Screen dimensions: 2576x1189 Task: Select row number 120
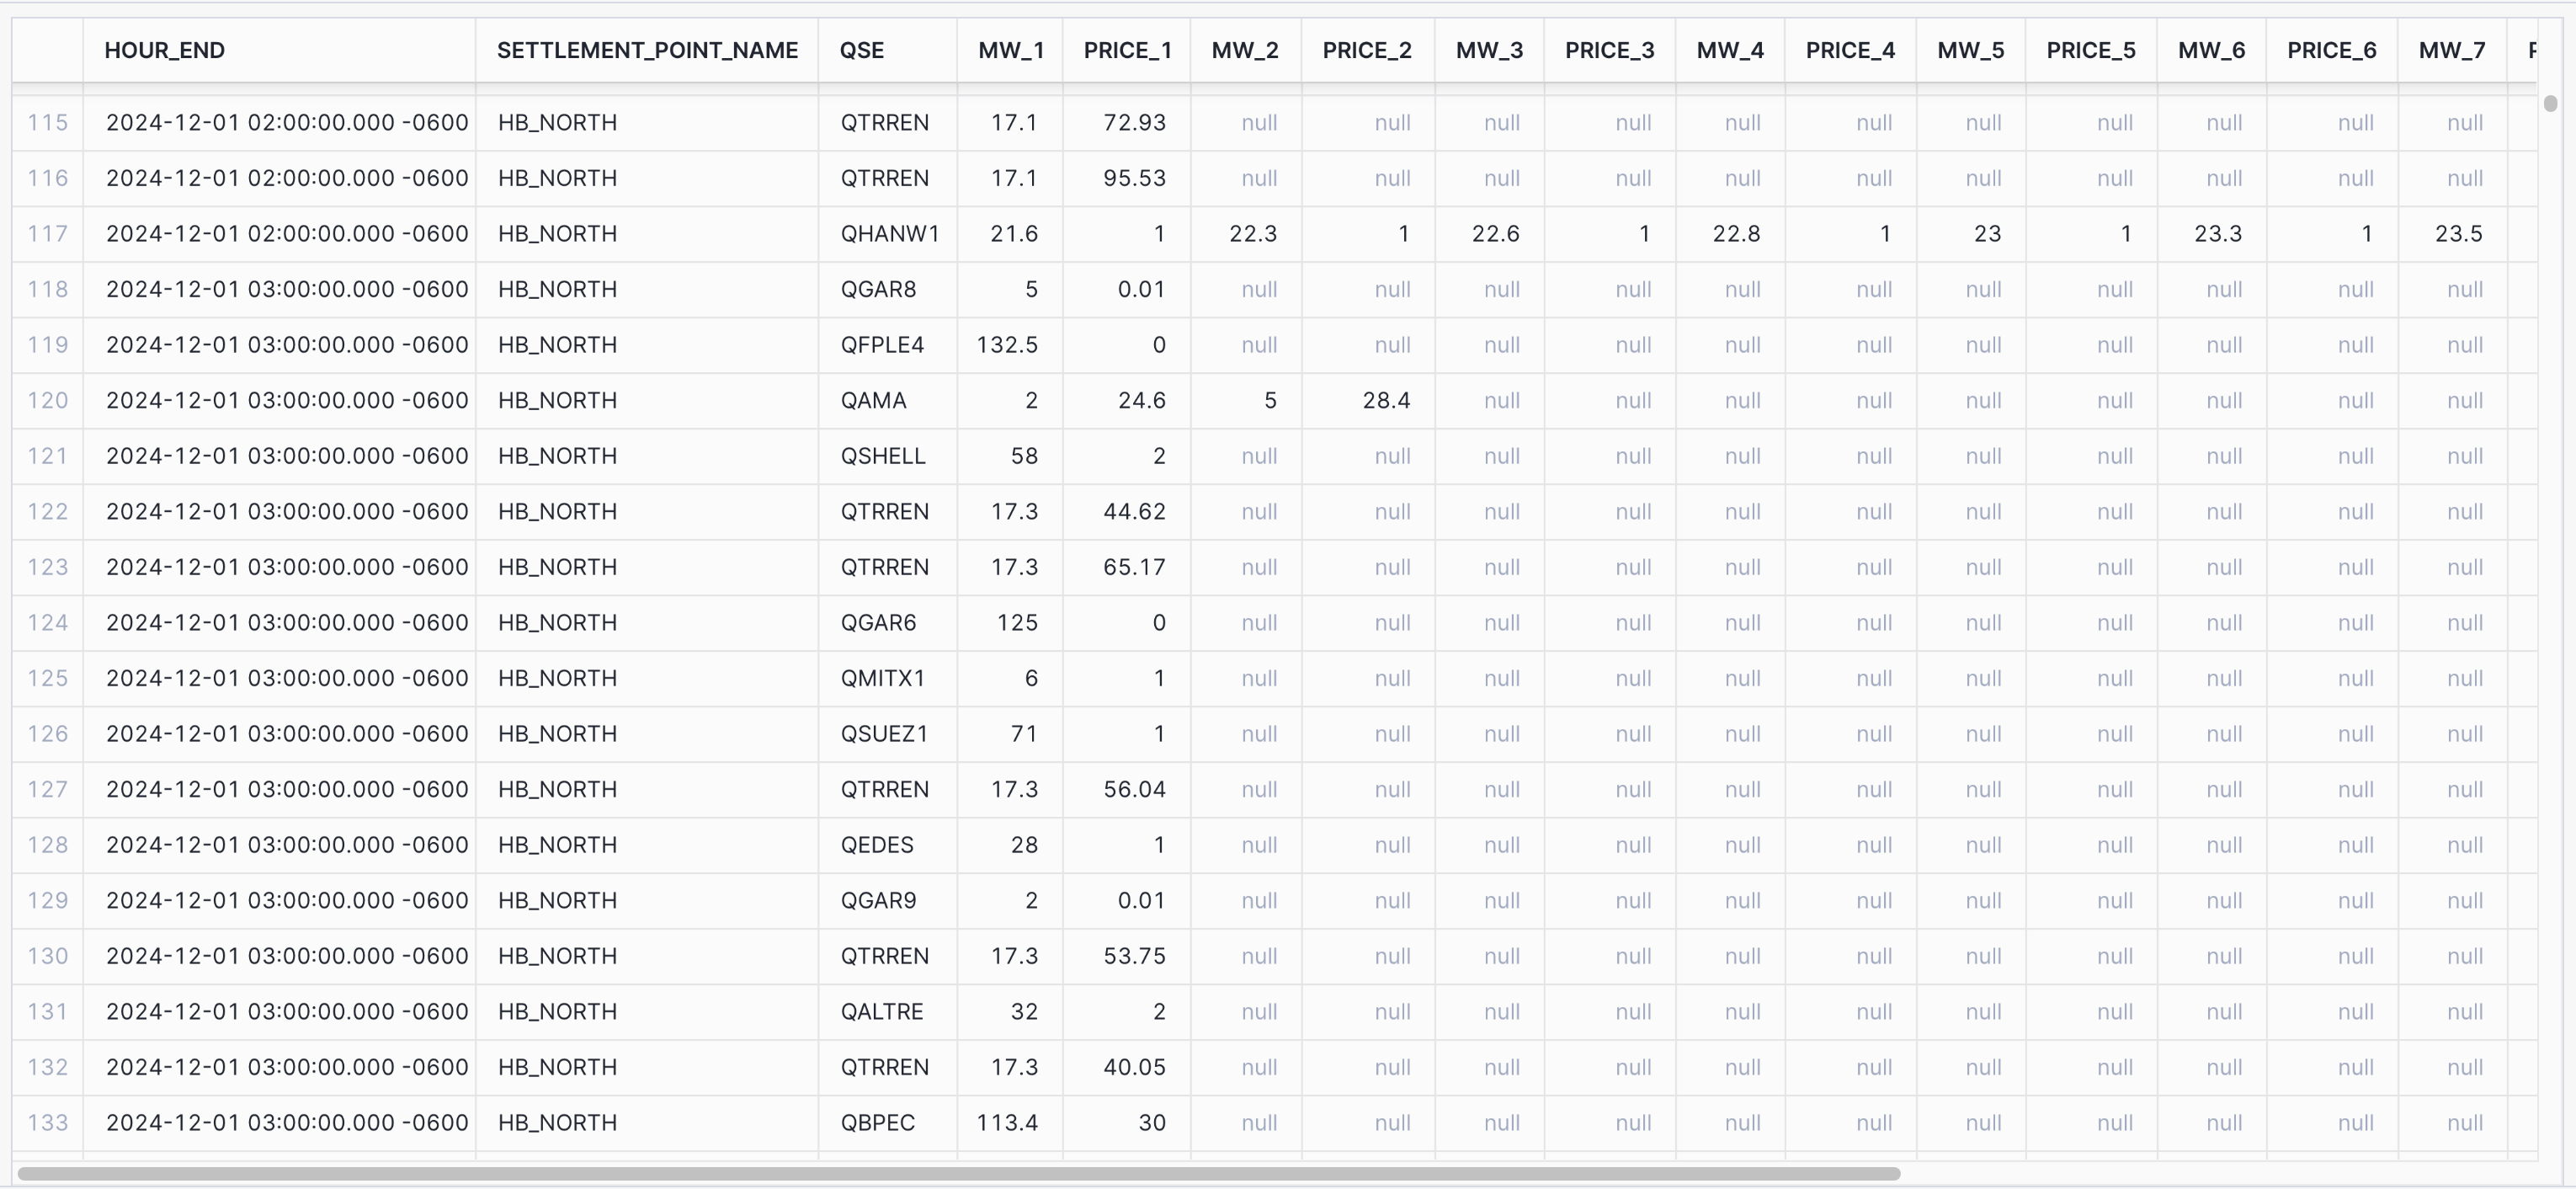pyautogui.click(x=47, y=401)
